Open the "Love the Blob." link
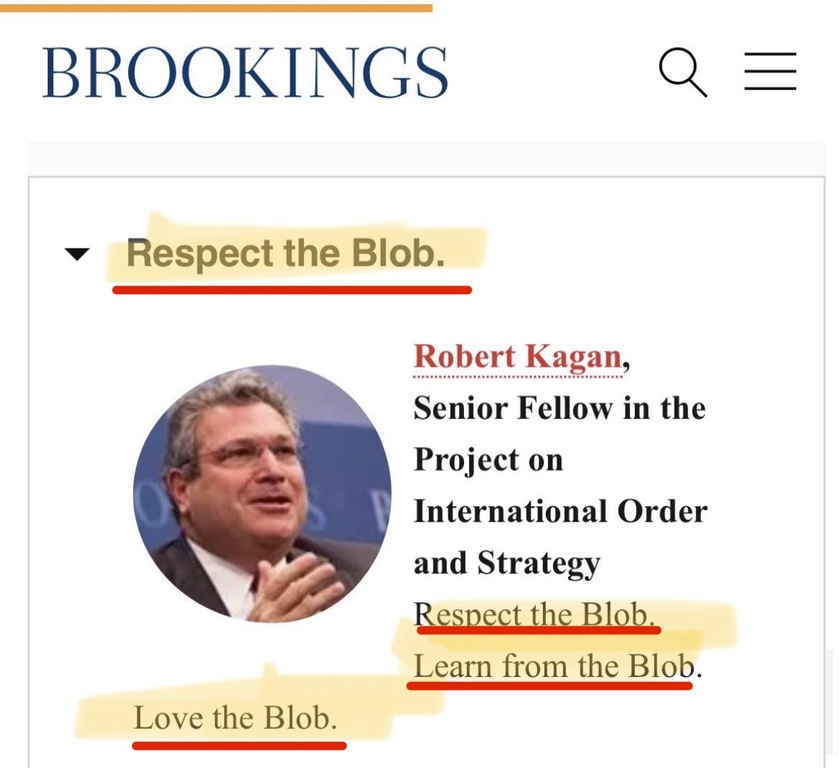The height and width of the screenshot is (768, 839). click(236, 717)
